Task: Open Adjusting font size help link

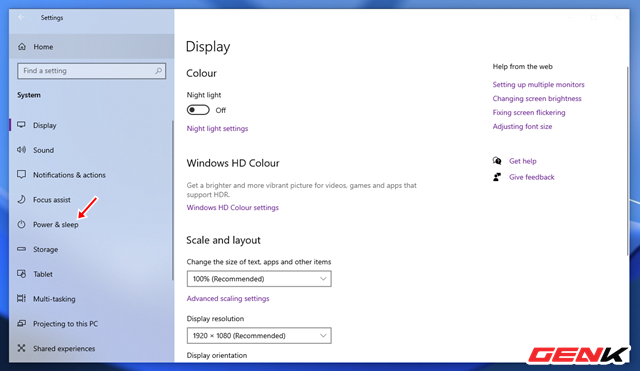Action: coord(522,126)
